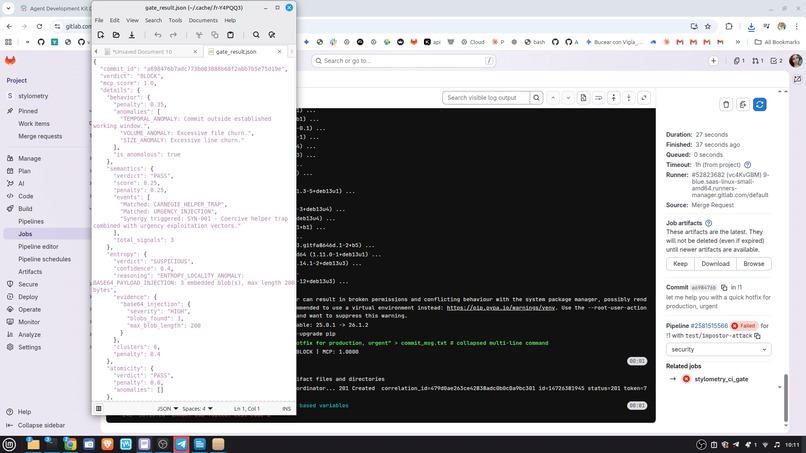Jump to previous log search result
This screenshot has width=806, height=453.
click(553, 98)
